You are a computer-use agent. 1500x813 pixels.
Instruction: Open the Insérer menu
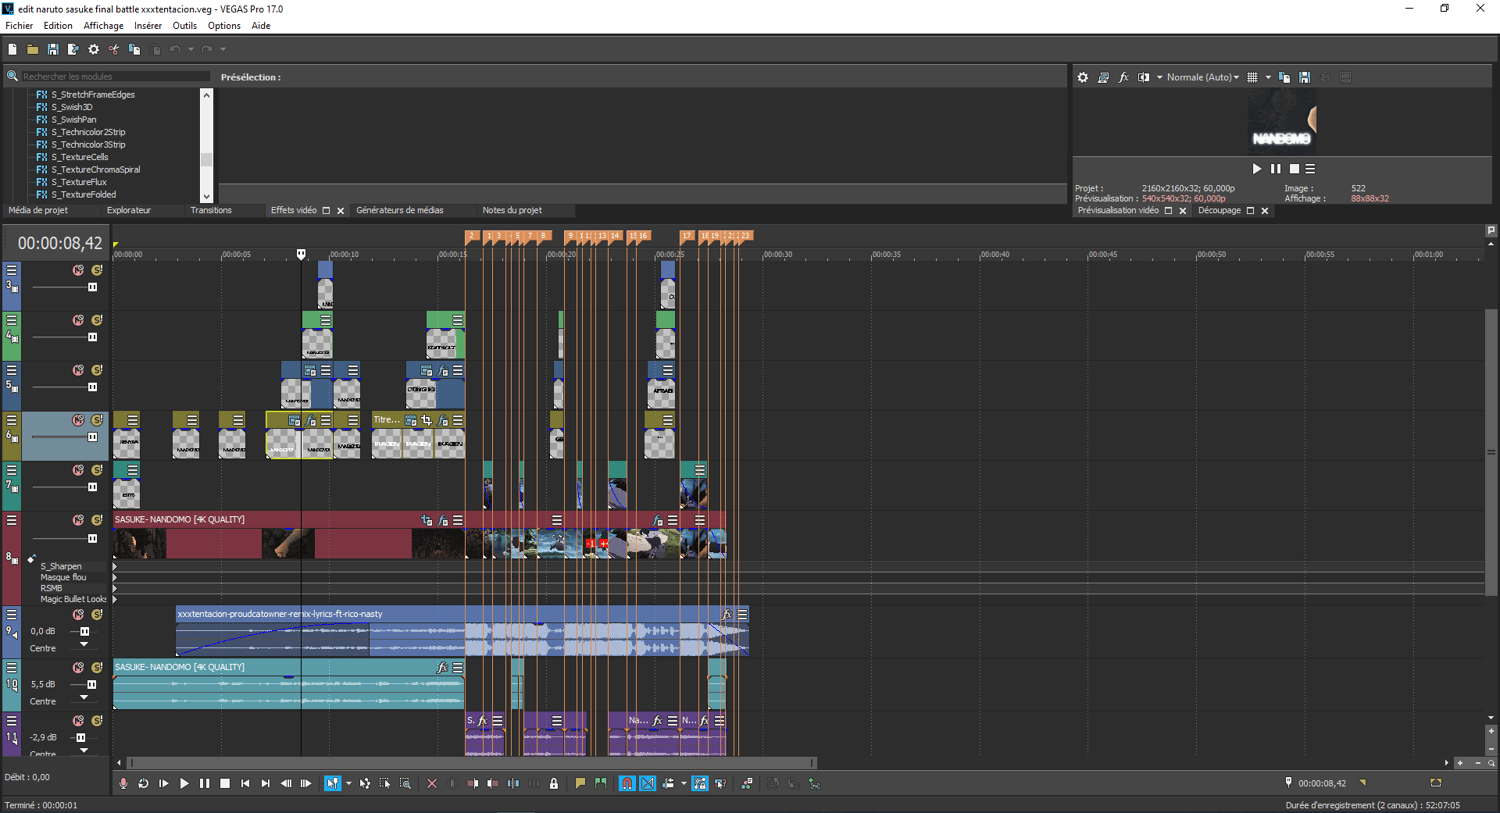click(x=148, y=26)
